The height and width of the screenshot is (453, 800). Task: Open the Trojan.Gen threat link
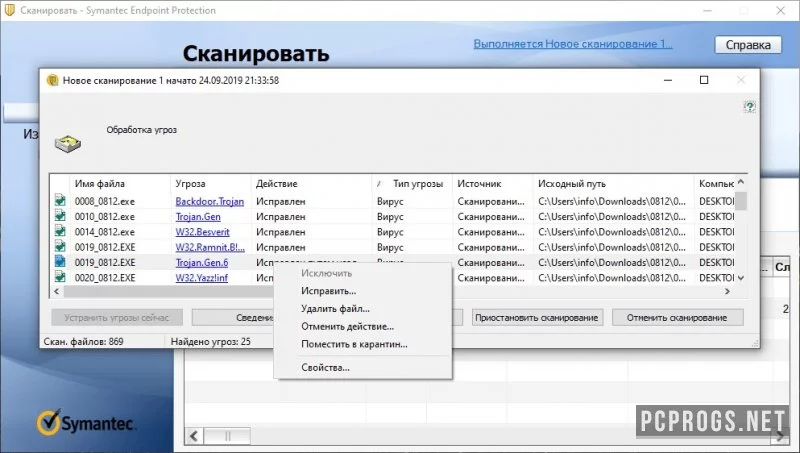[198, 217]
